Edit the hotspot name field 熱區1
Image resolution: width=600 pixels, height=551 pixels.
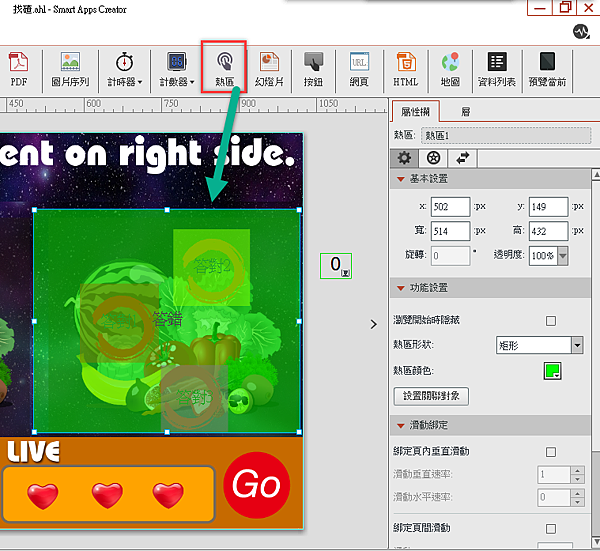click(506, 135)
